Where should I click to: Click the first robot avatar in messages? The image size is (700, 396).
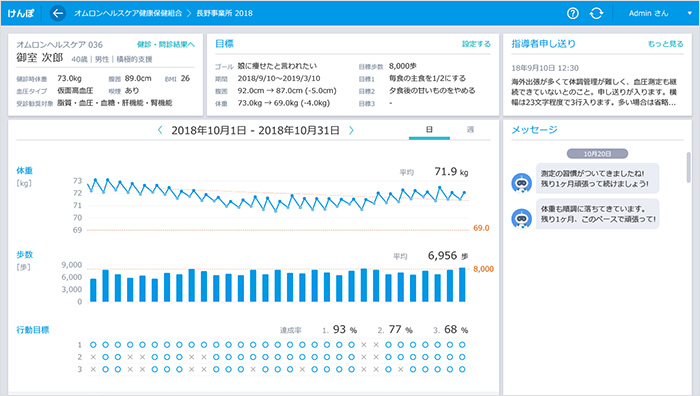point(521,183)
